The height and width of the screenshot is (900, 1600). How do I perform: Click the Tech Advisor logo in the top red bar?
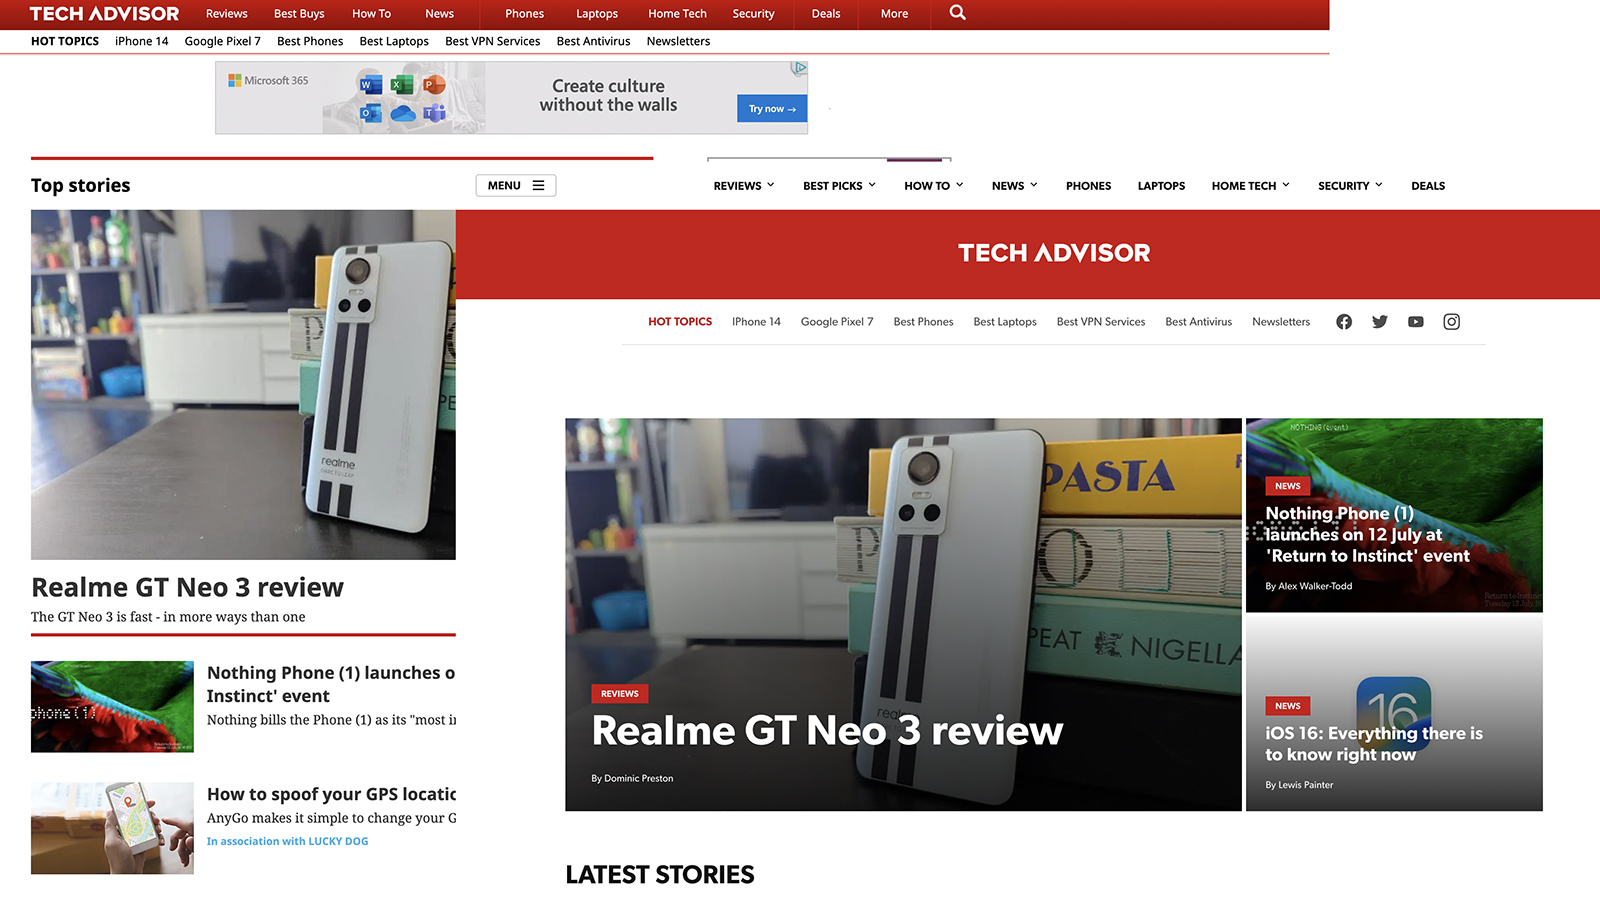[x=105, y=14]
